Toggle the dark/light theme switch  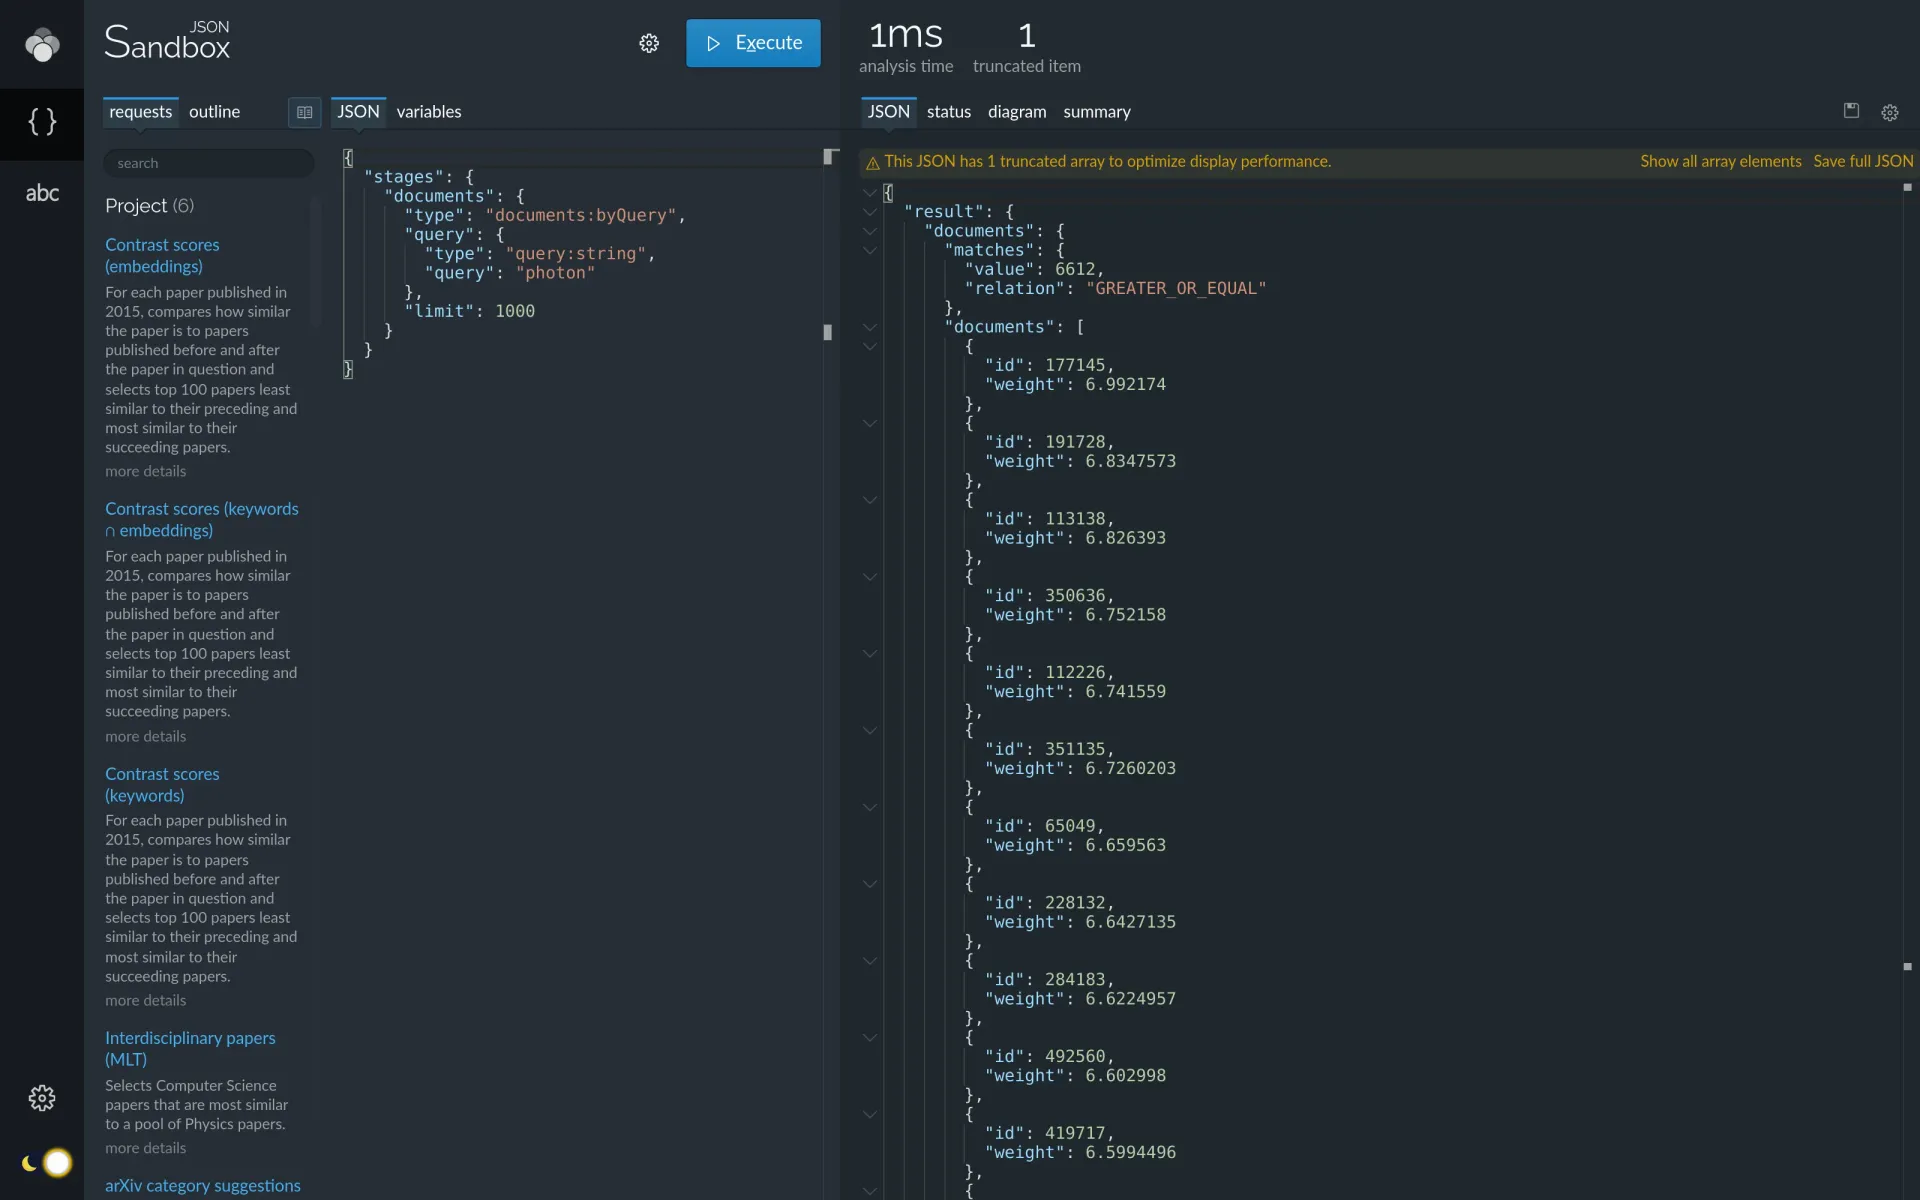(x=47, y=1163)
